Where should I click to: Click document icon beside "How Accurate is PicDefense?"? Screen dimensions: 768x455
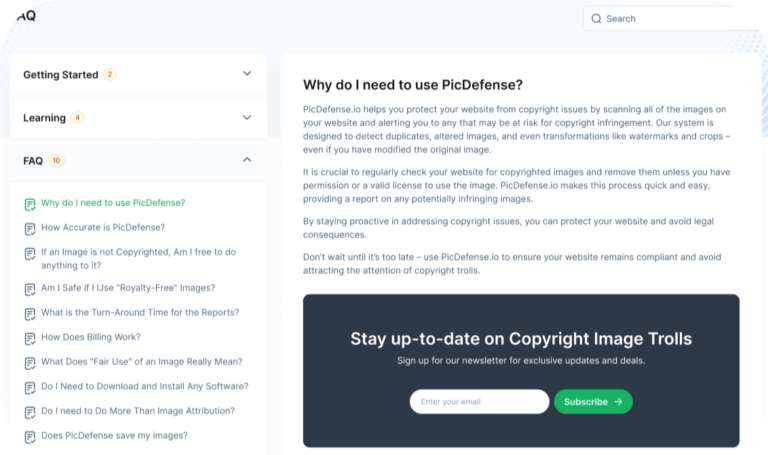click(30, 228)
